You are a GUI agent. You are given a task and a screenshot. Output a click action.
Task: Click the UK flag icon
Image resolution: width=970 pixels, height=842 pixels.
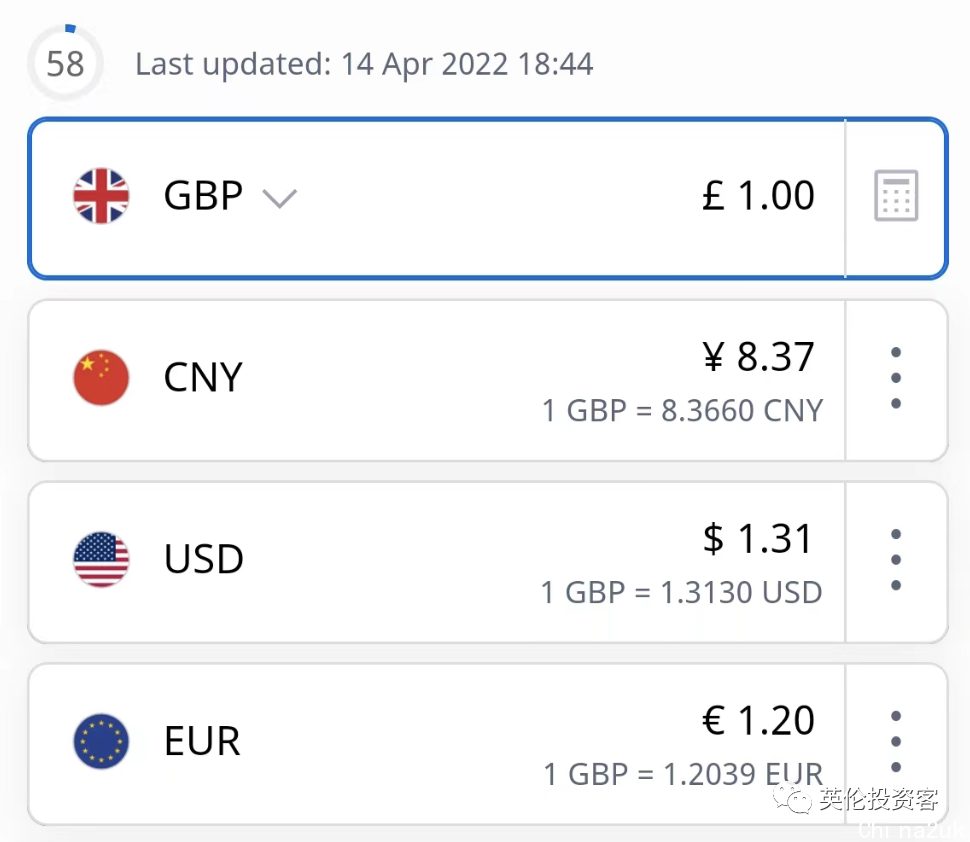(101, 196)
